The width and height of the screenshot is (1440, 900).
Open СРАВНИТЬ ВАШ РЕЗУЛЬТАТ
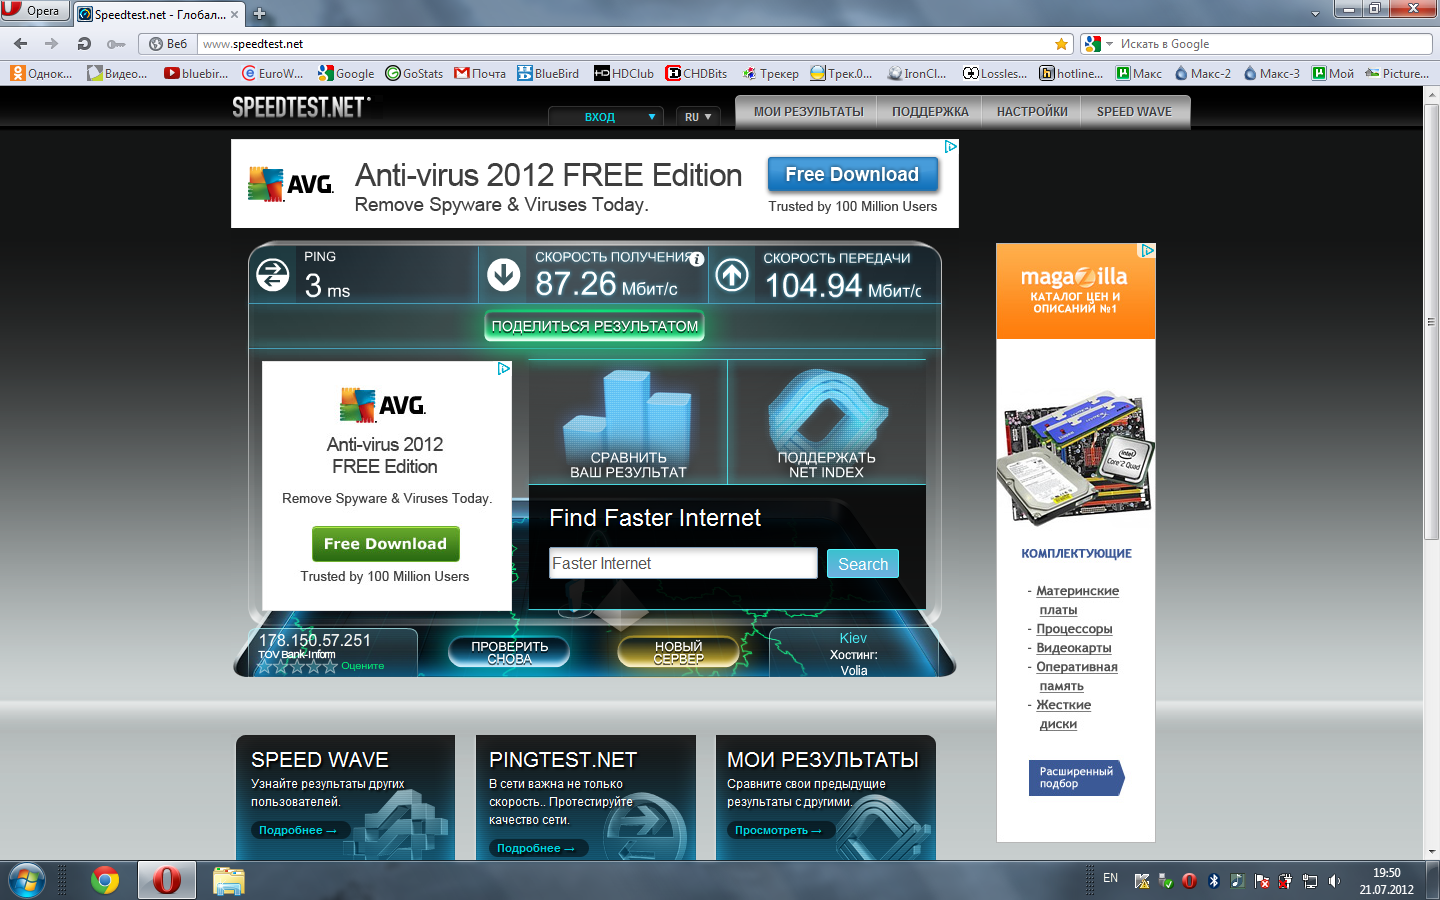click(x=628, y=422)
